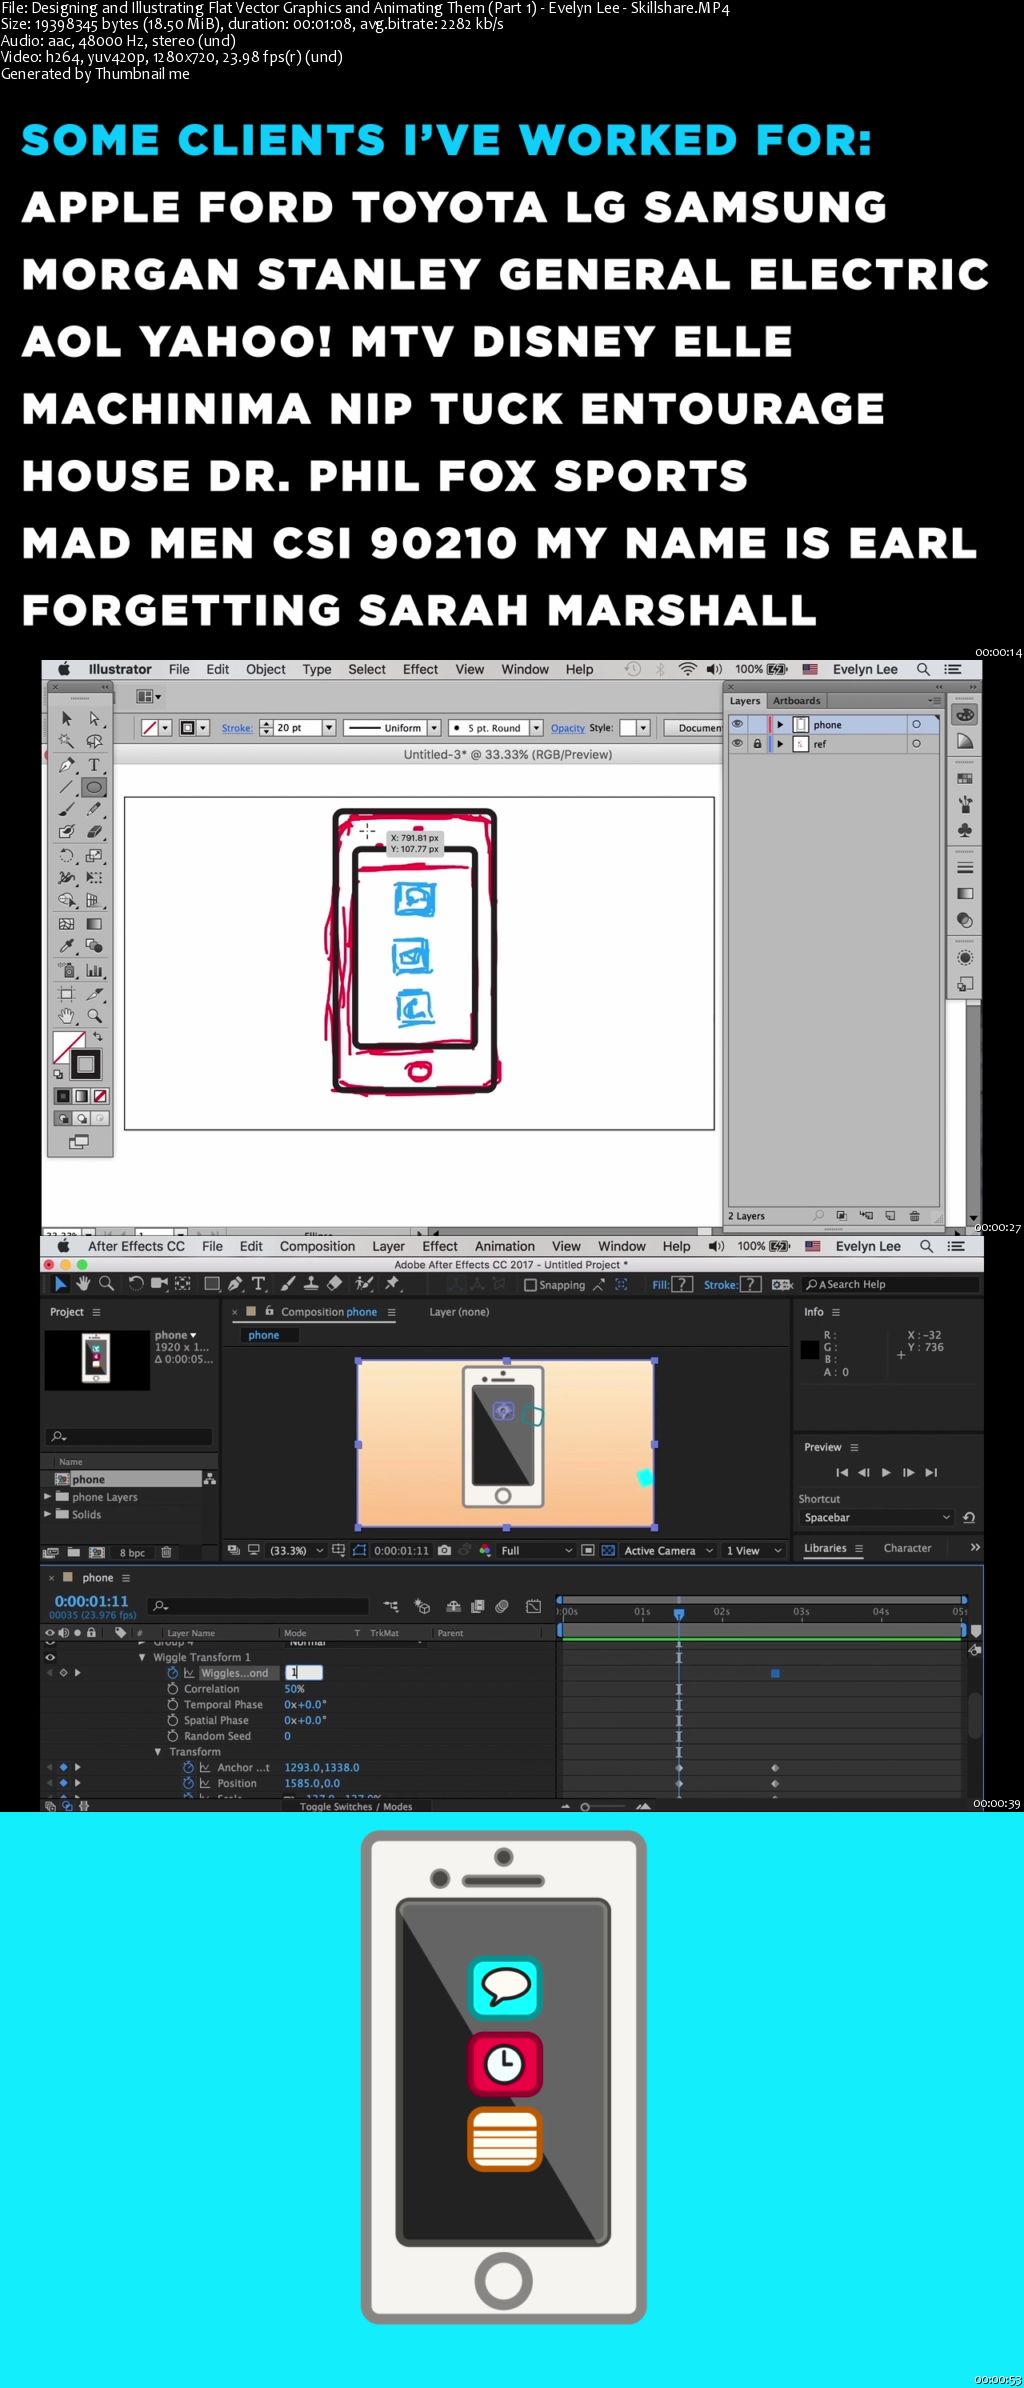Click the Illustrator stroke color swatch in toolbox
This screenshot has width=1024, height=2388.
click(85, 1064)
